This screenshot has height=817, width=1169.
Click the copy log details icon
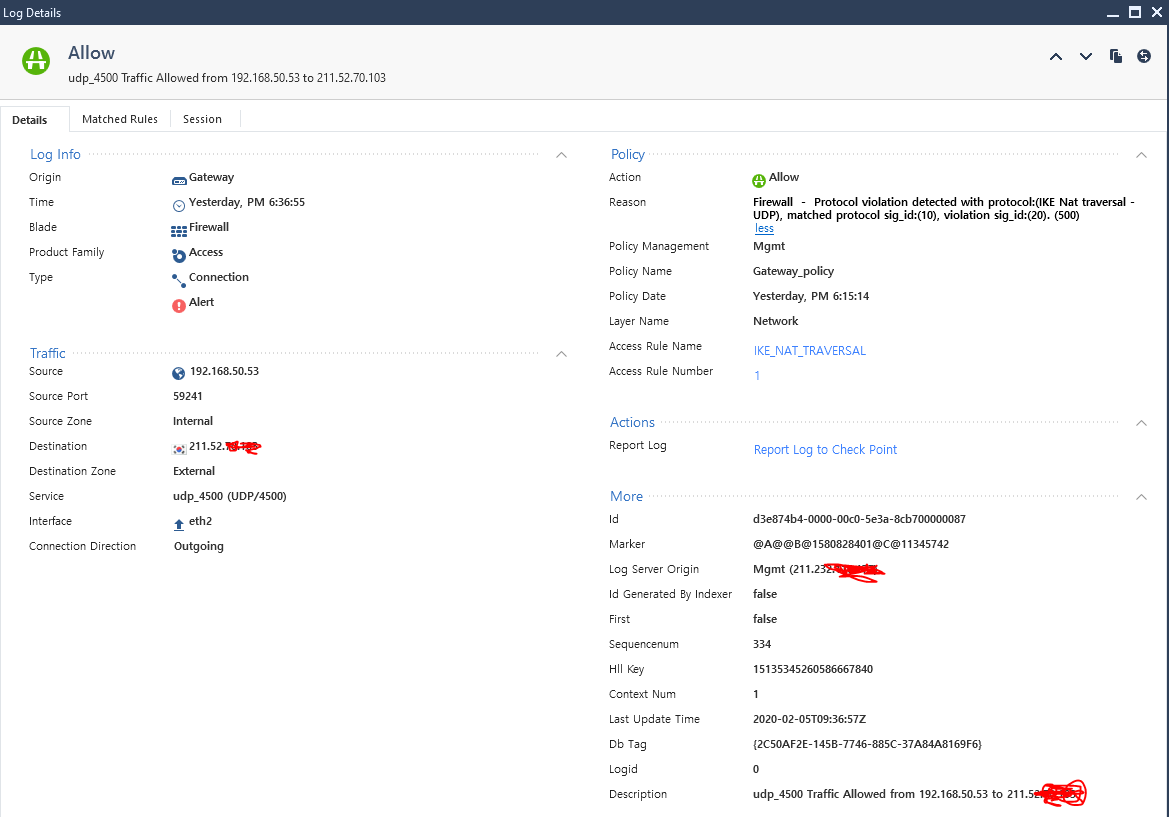(1115, 56)
